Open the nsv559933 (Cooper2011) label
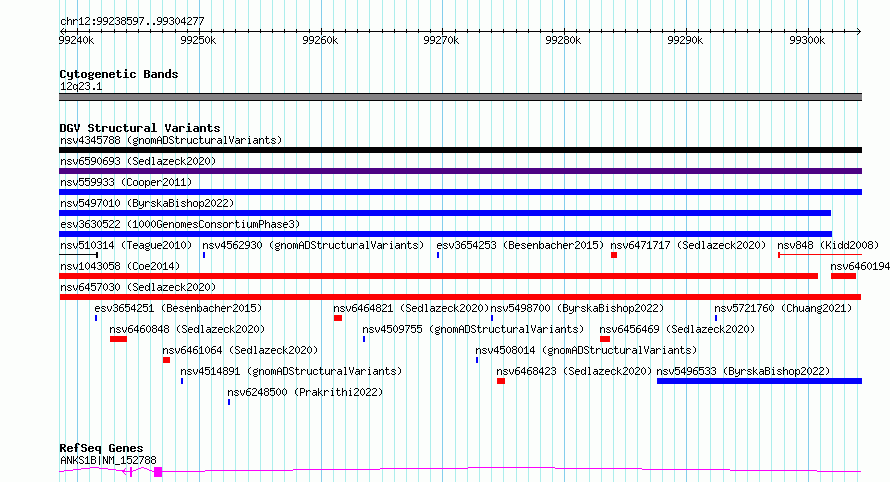The width and height of the screenshot is (890, 482). click(x=126, y=182)
